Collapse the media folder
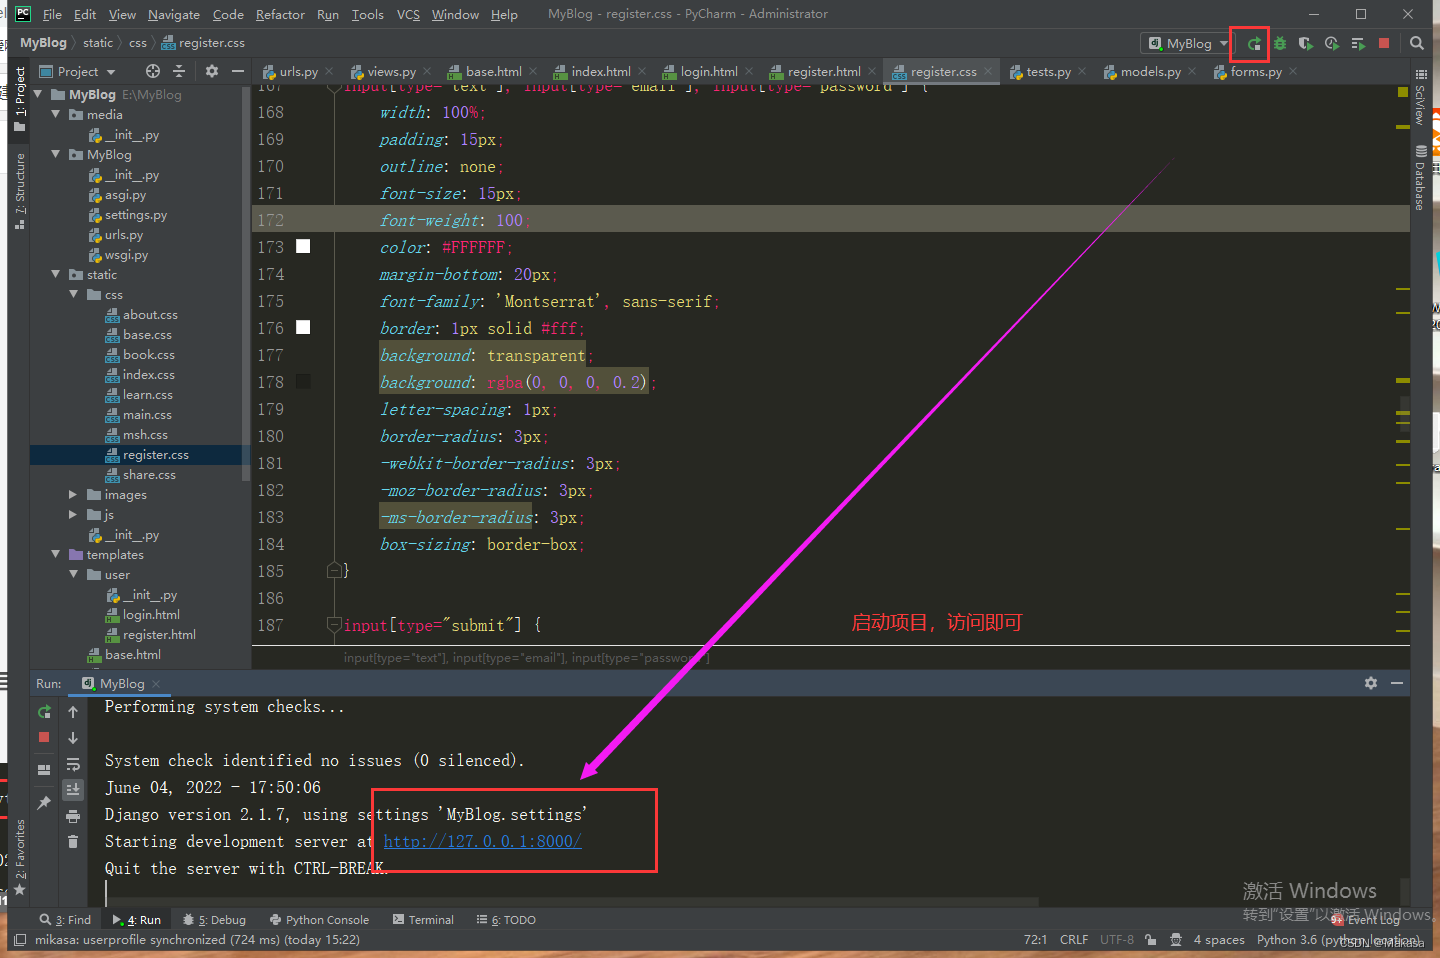This screenshot has height=958, width=1440. click(56, 114)
